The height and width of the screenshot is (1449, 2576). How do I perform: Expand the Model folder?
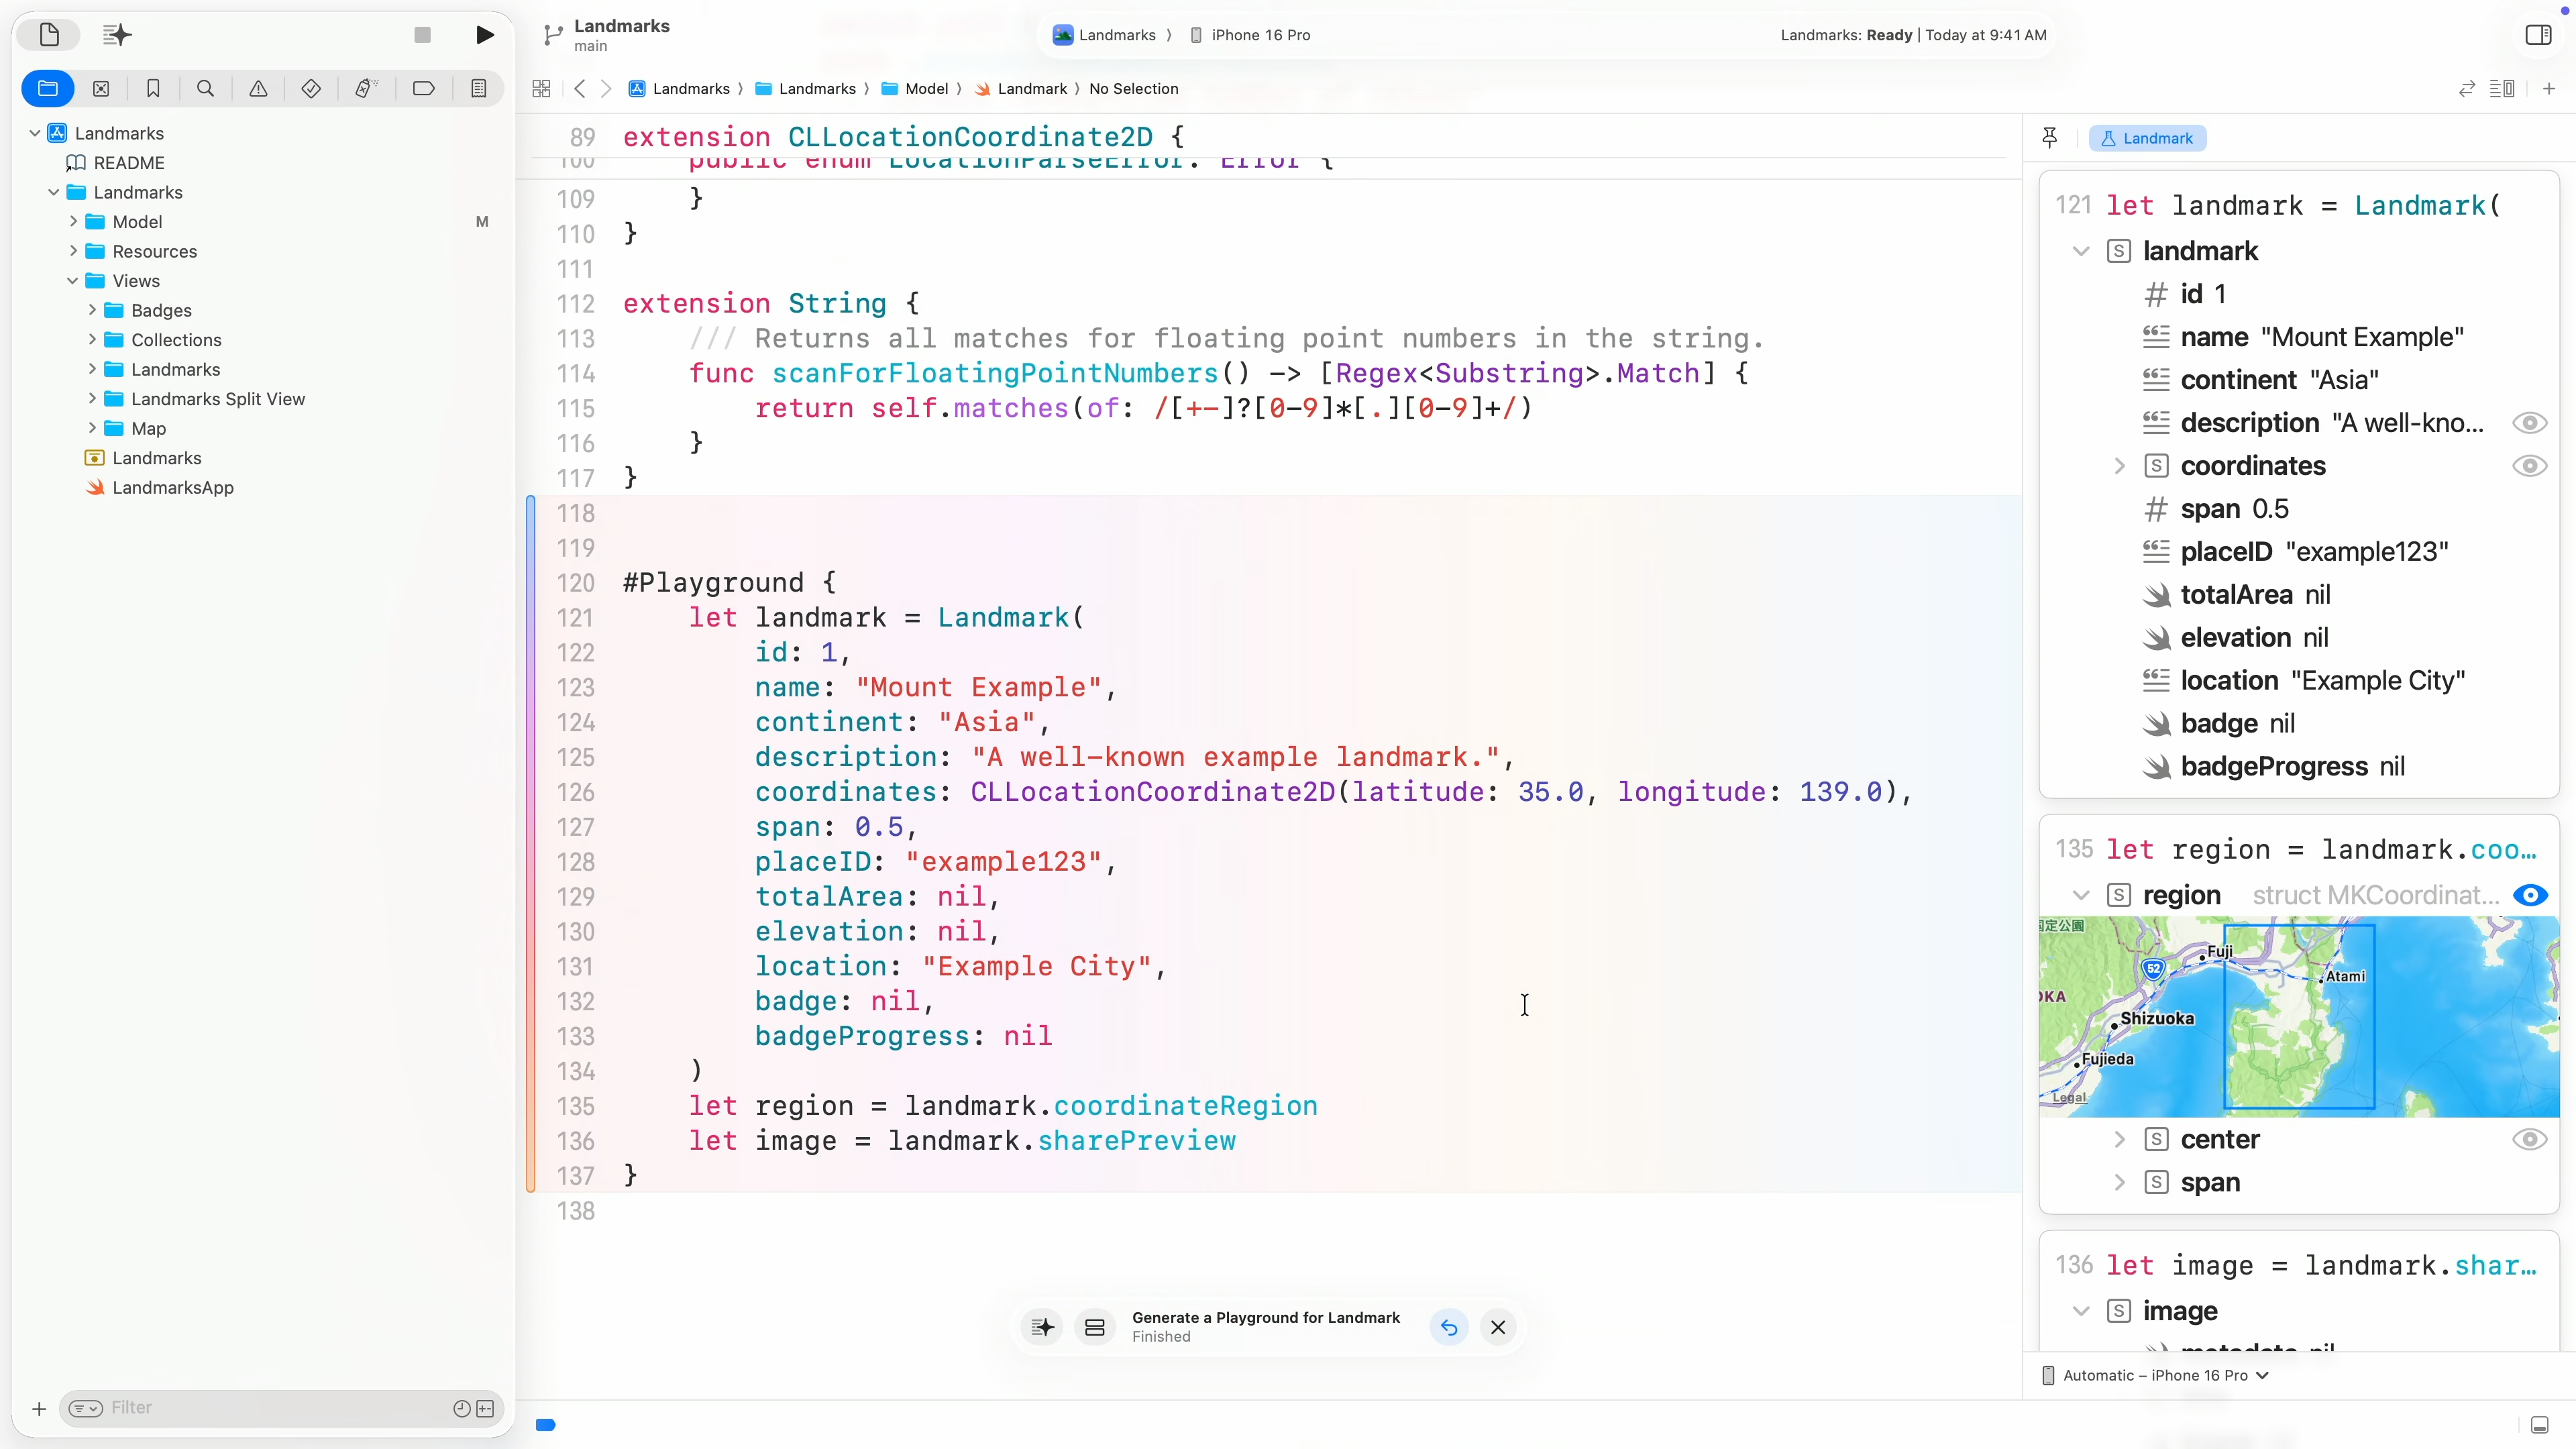pyautogui.click(x=73, y=221)
